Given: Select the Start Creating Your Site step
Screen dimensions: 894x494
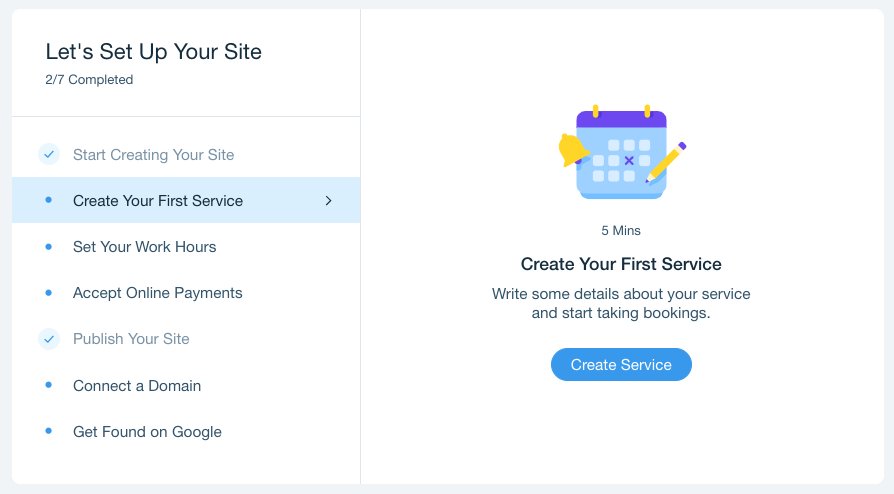Looking at the screenshot, I should (186, 155).
